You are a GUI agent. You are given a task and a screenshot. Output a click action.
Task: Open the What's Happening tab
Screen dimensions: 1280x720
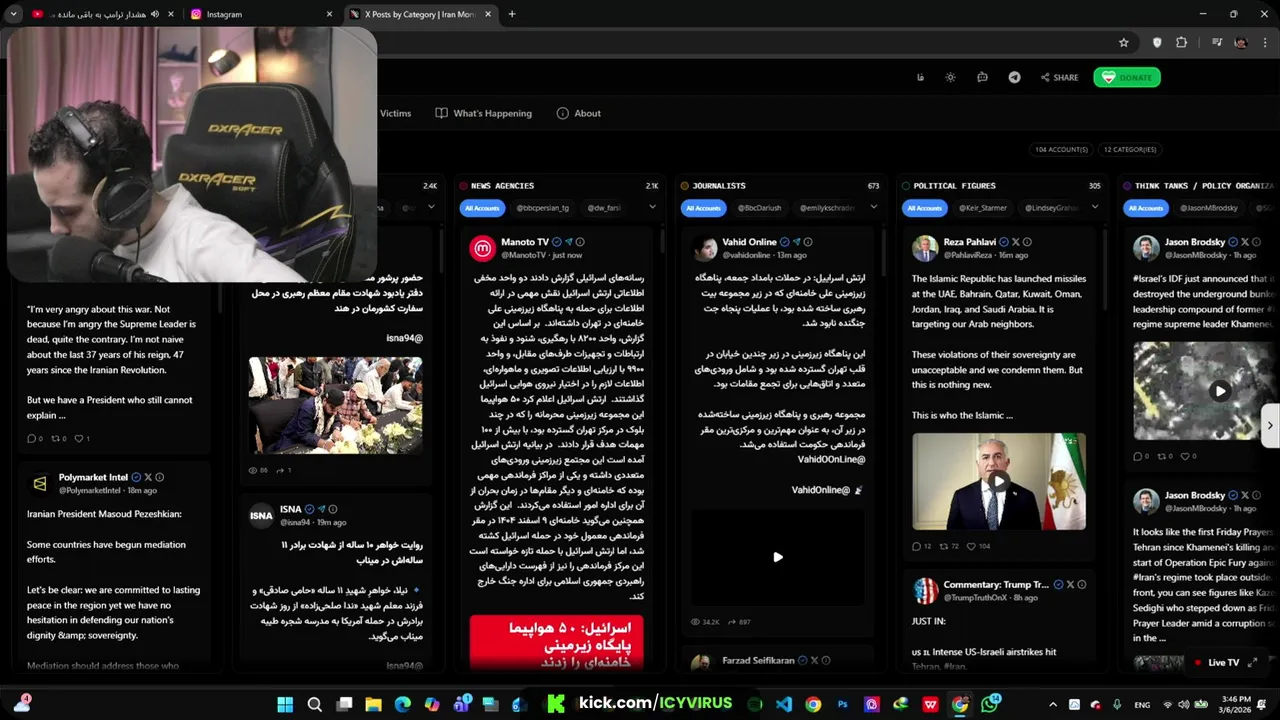pos(483,113)
